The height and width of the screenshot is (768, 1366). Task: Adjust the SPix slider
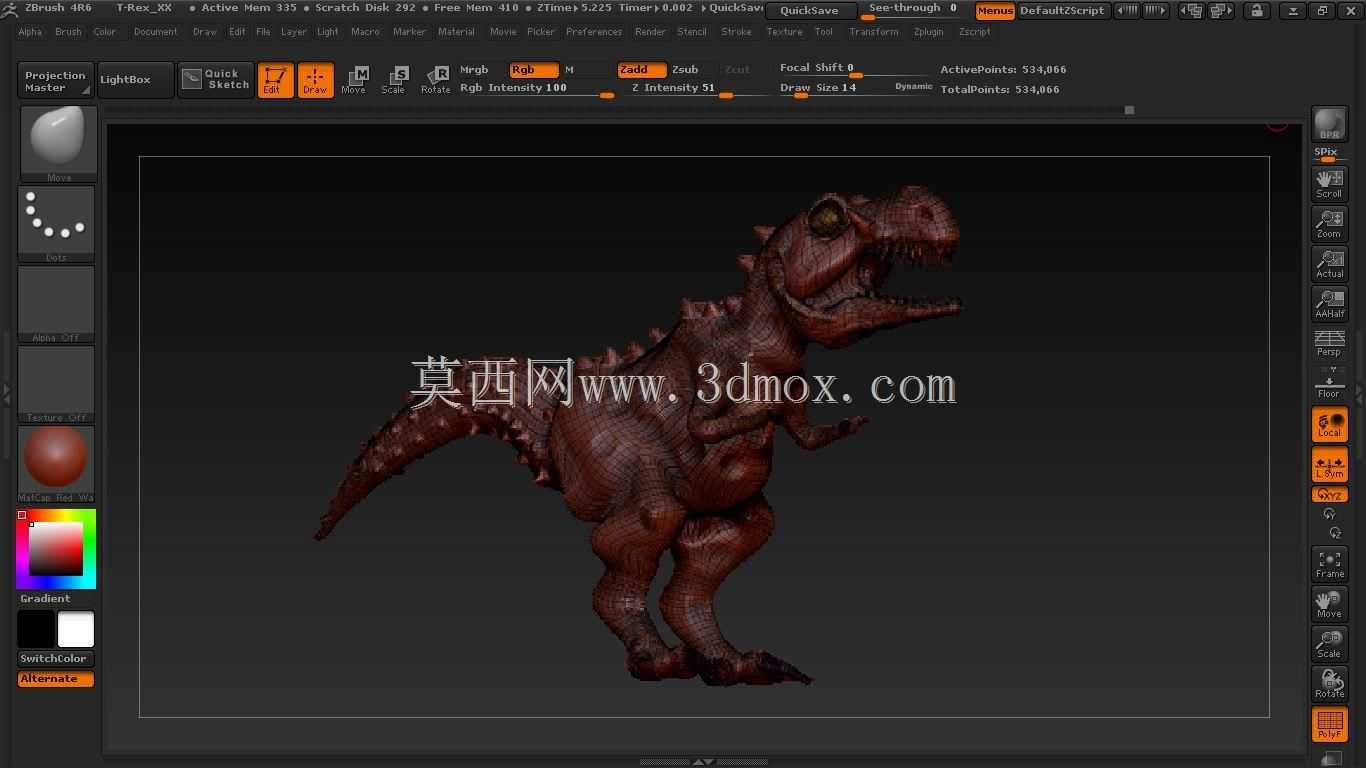(x=1329, y=154)
